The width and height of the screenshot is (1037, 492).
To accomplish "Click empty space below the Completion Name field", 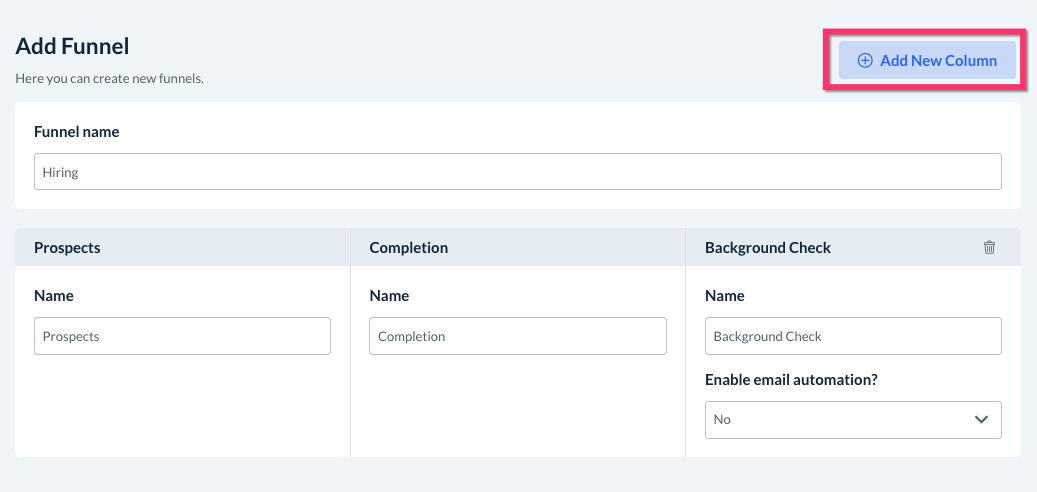I will 517,410.
